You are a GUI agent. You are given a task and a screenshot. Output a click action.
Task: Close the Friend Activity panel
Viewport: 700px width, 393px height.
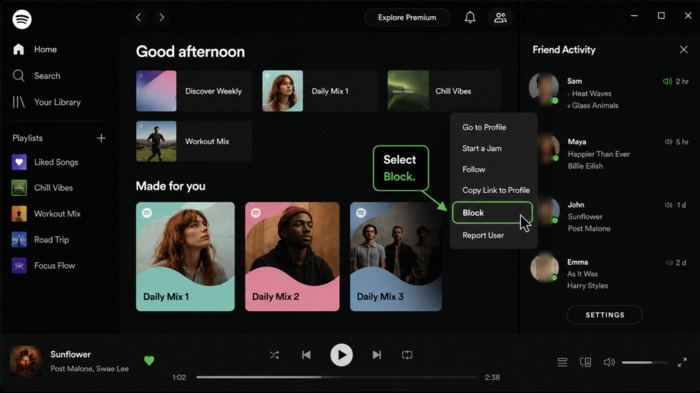[x=683, y=50]
